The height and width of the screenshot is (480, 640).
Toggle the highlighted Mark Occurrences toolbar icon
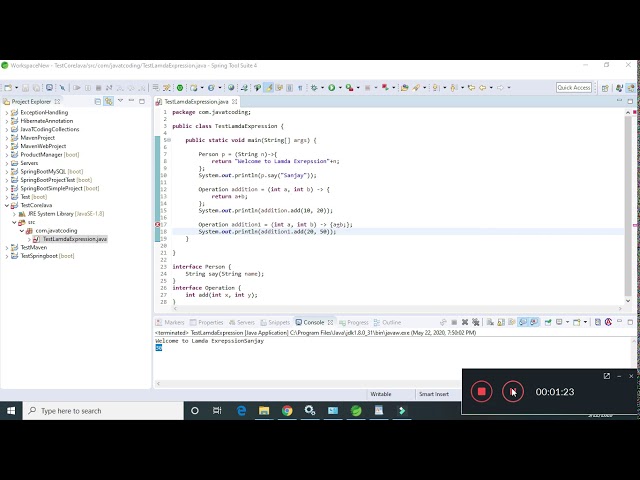click(268, 87)
